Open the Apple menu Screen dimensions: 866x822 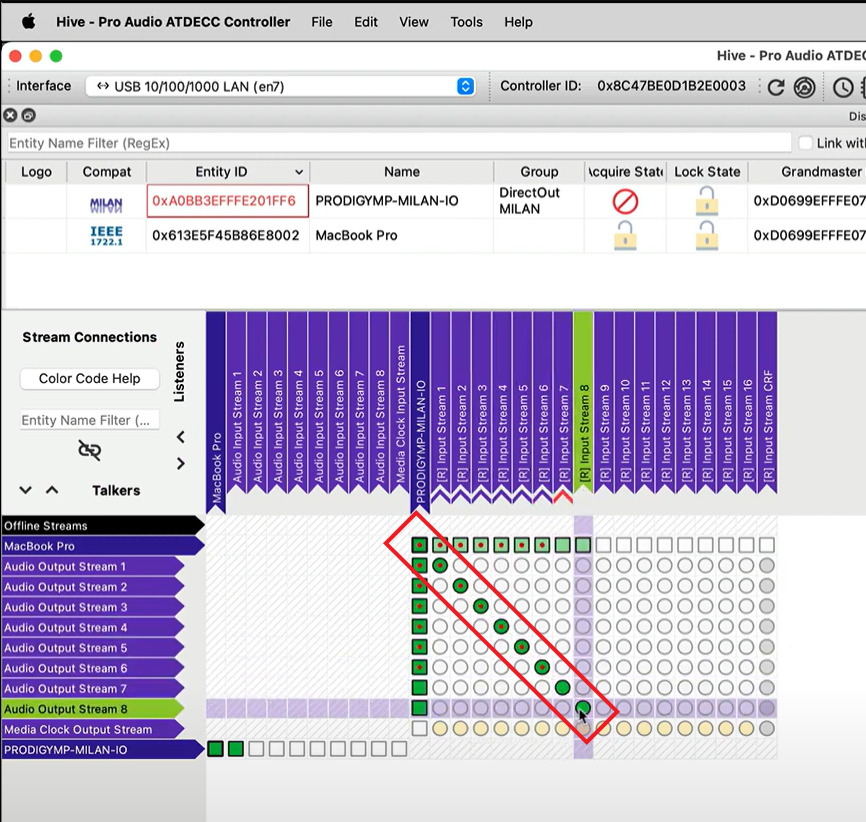(x=28, y=22)
